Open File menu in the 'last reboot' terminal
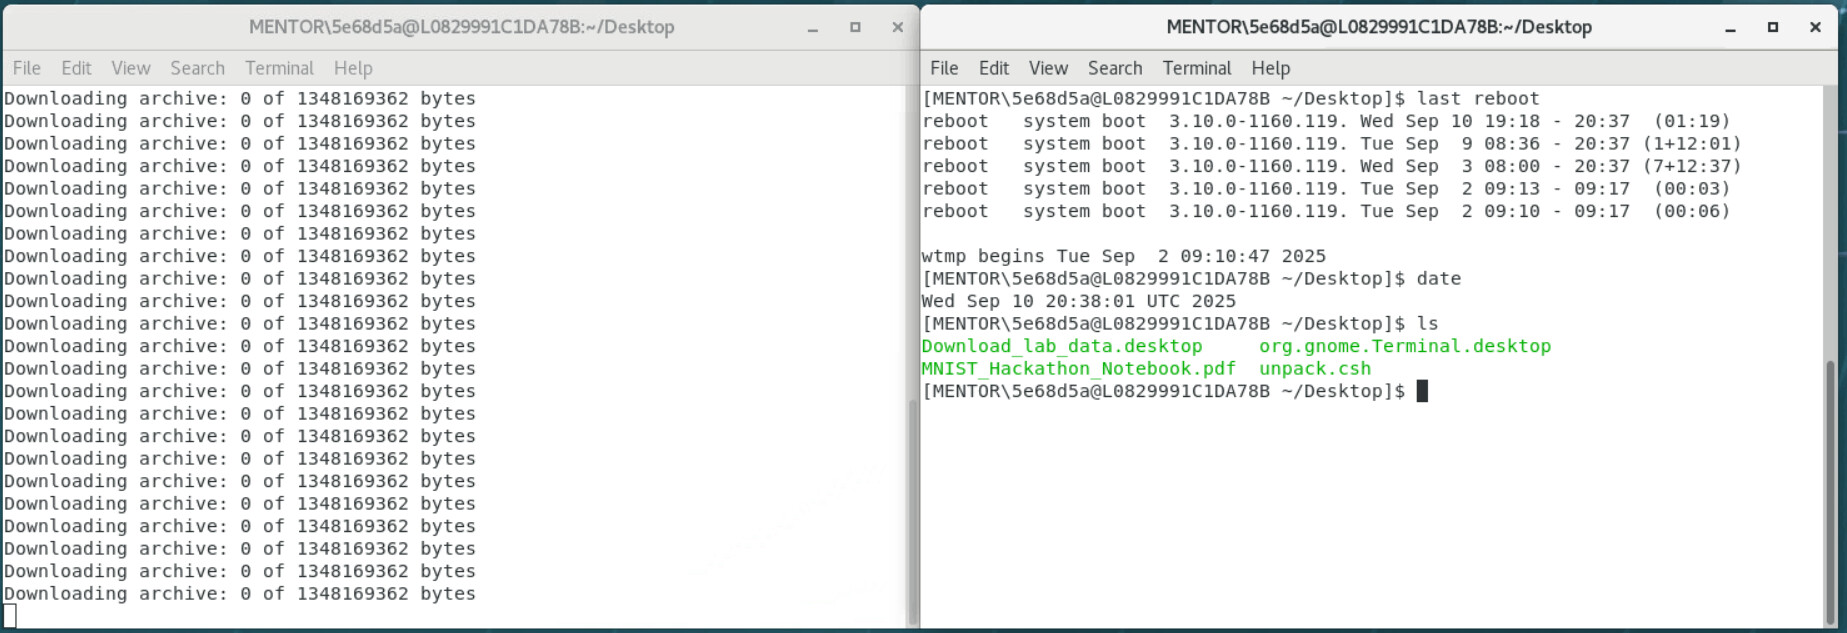Viewport: 1847px width, 633px height. point(944,68)
